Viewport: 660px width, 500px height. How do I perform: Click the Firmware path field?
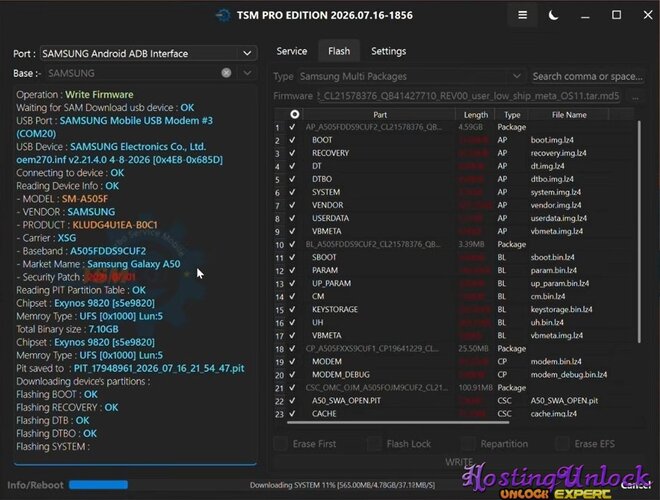pyautogui.click(x=469, y=96)
